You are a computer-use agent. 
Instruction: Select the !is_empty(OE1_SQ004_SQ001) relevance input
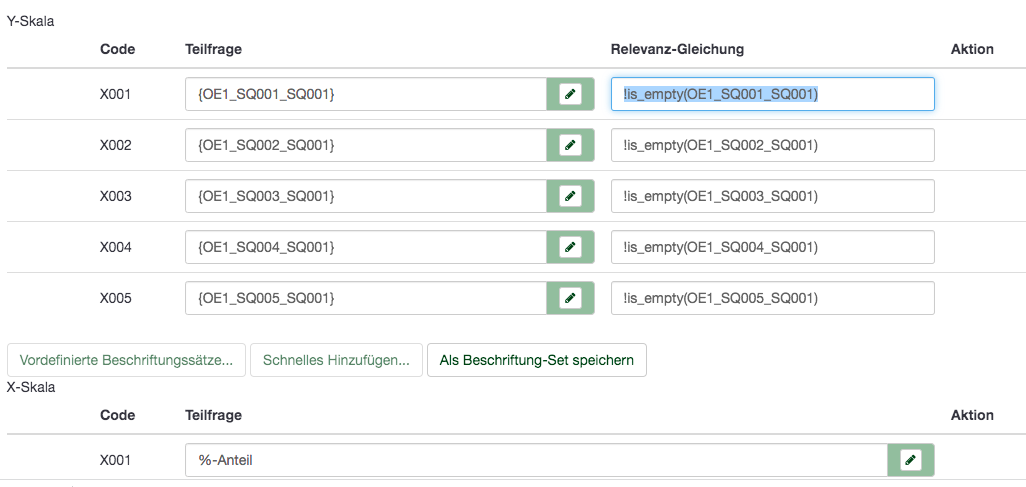point(772,247)
